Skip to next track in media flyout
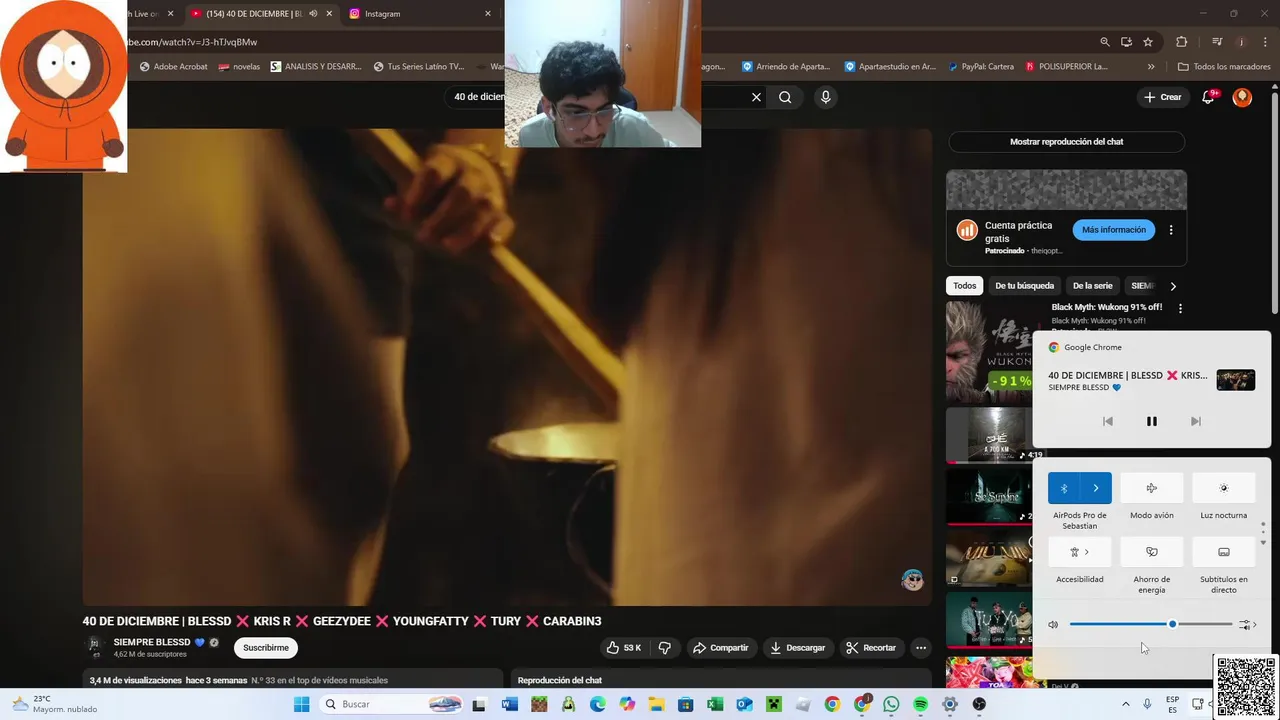This screenshot has width=1280, height=720. click(1195, 422)
